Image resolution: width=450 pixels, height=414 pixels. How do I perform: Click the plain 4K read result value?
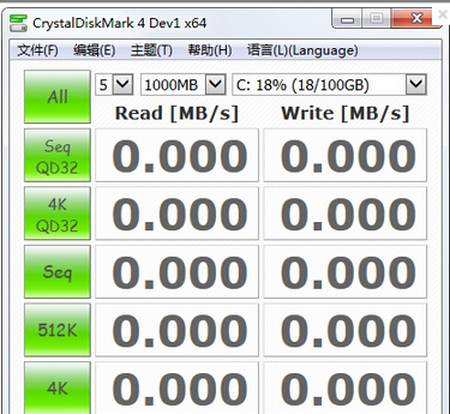[x=177, y=388]
